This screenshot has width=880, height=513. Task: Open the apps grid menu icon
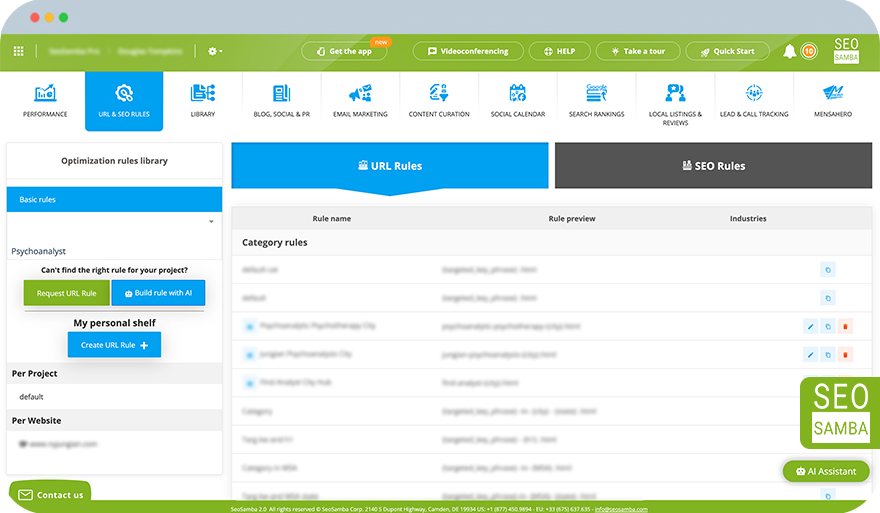click(19, 51)
